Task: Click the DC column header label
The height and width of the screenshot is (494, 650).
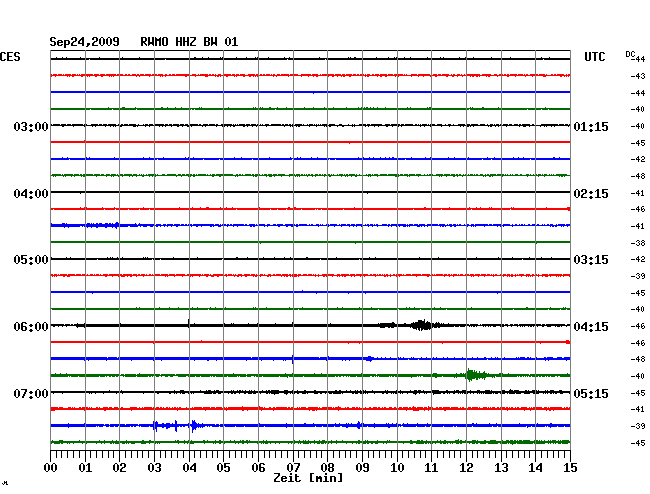Action: [630, 54]
